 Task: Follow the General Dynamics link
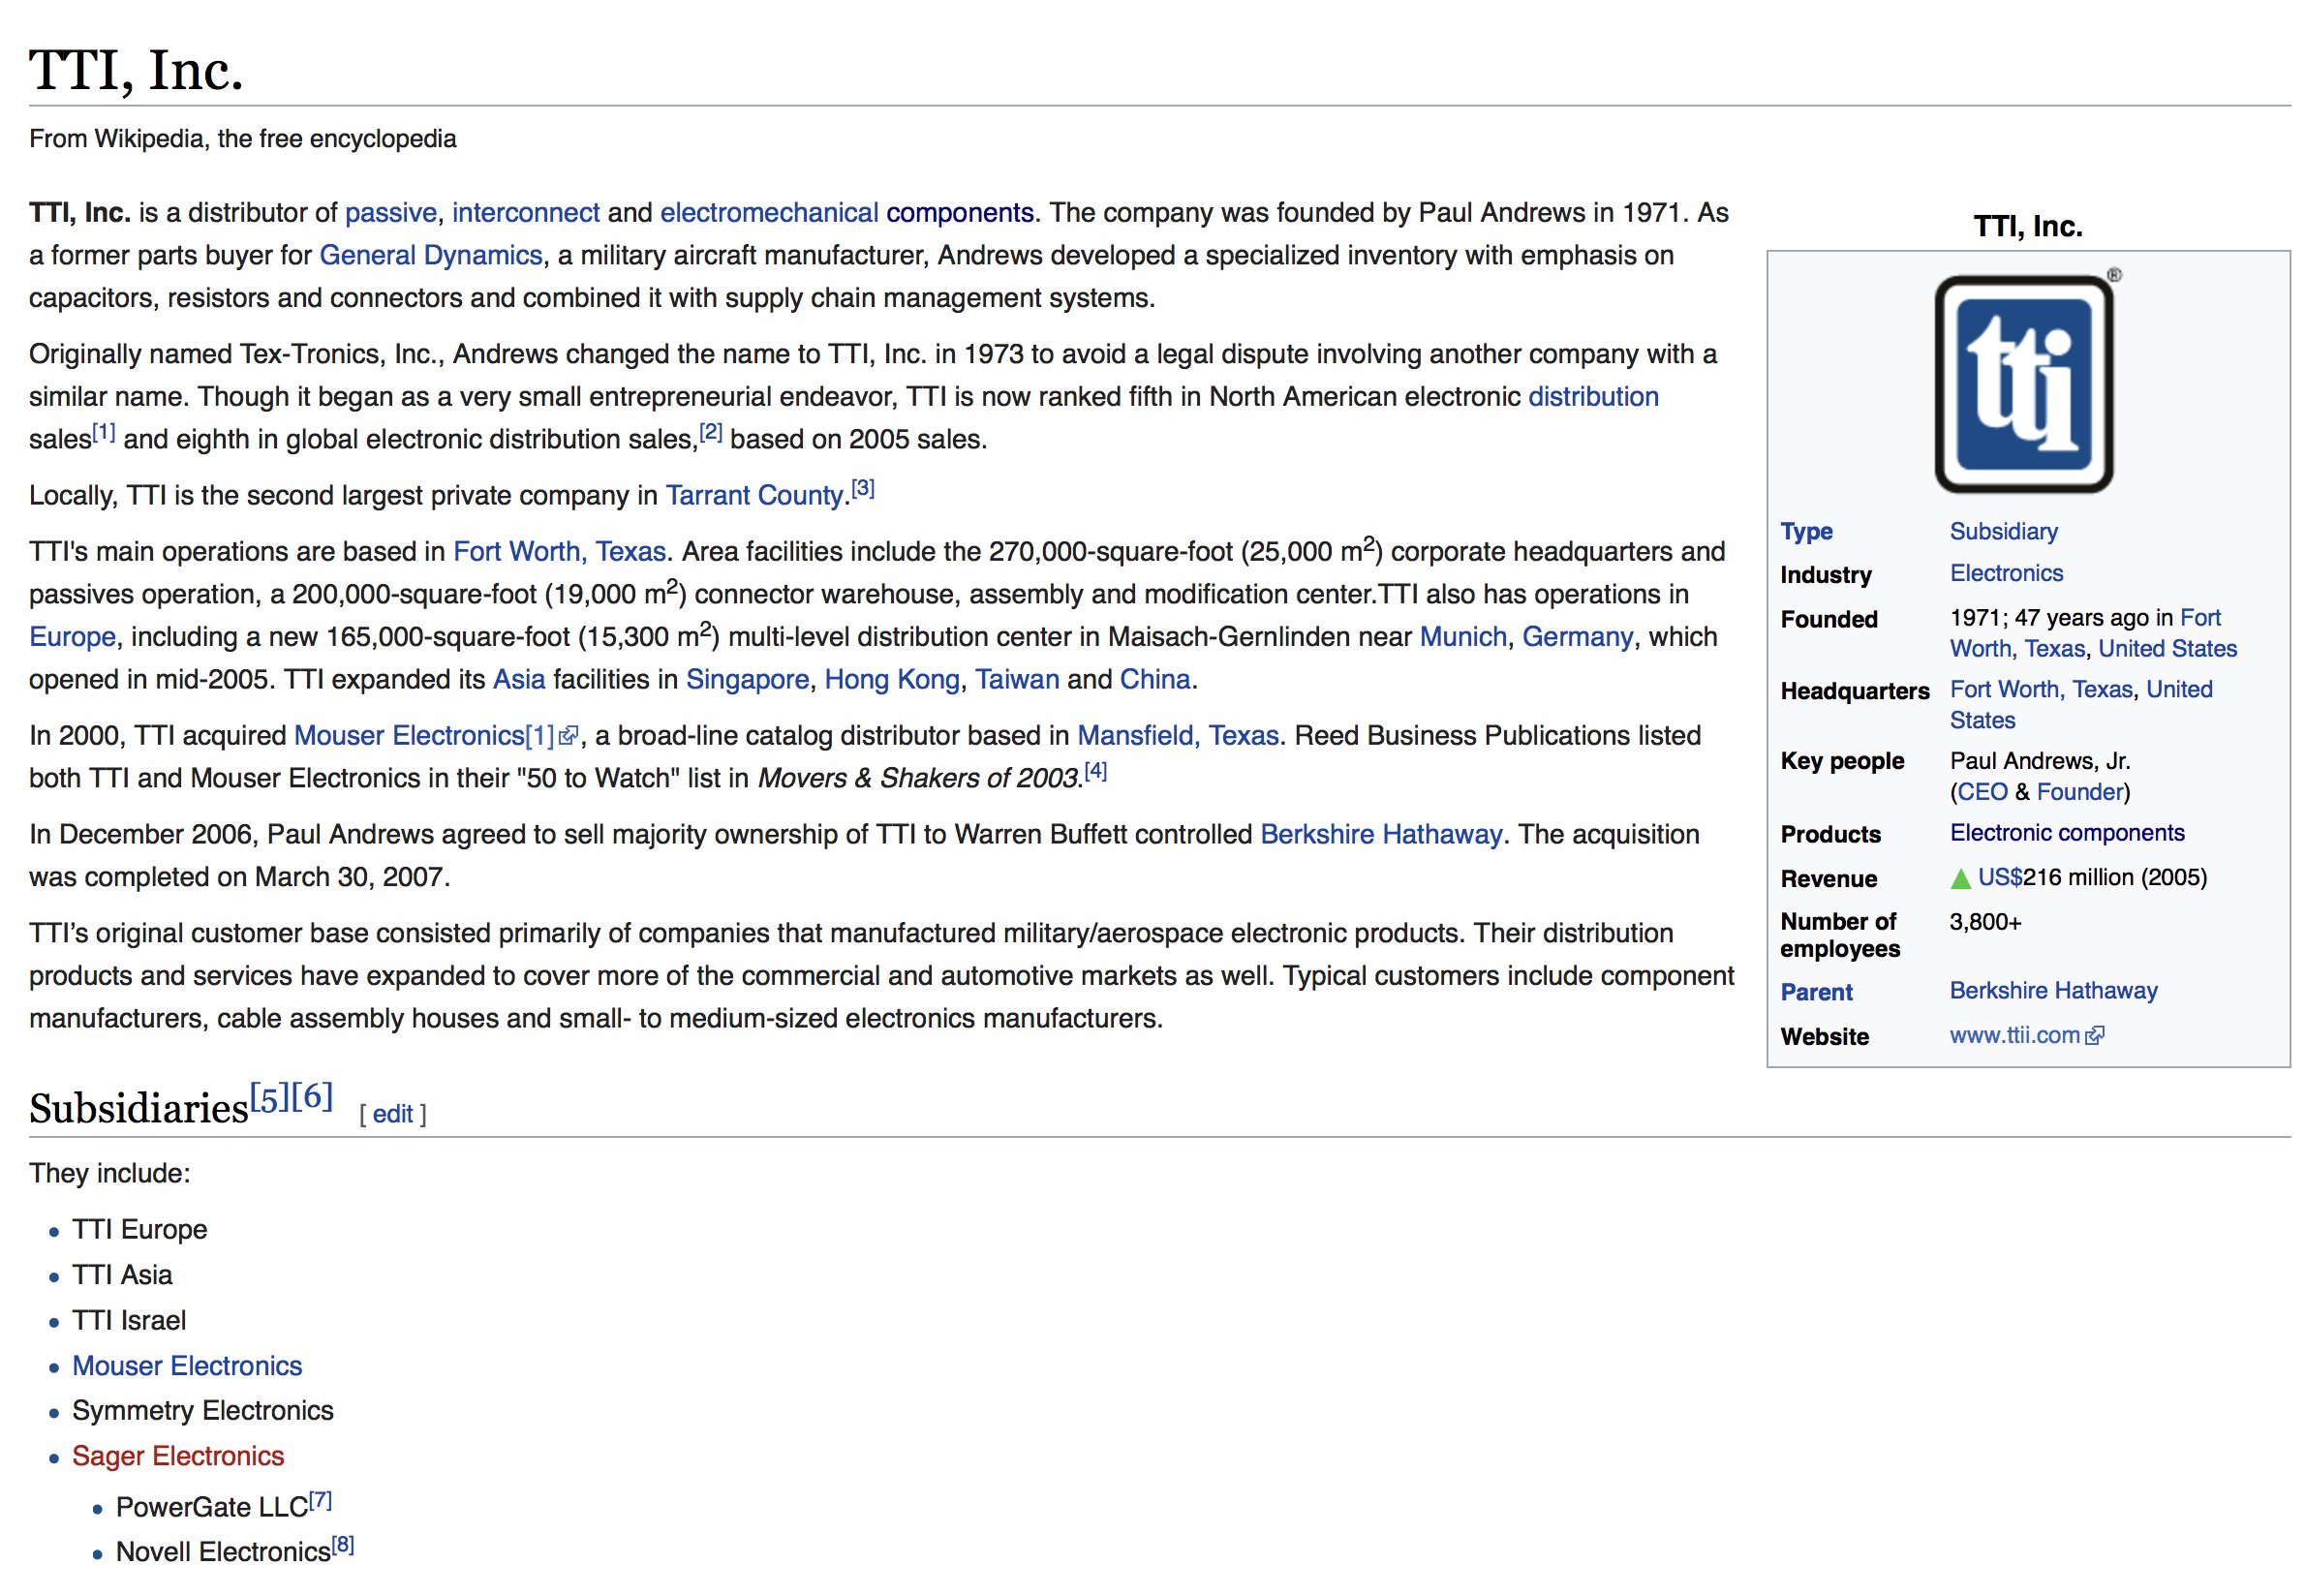(x=431, y=256)
